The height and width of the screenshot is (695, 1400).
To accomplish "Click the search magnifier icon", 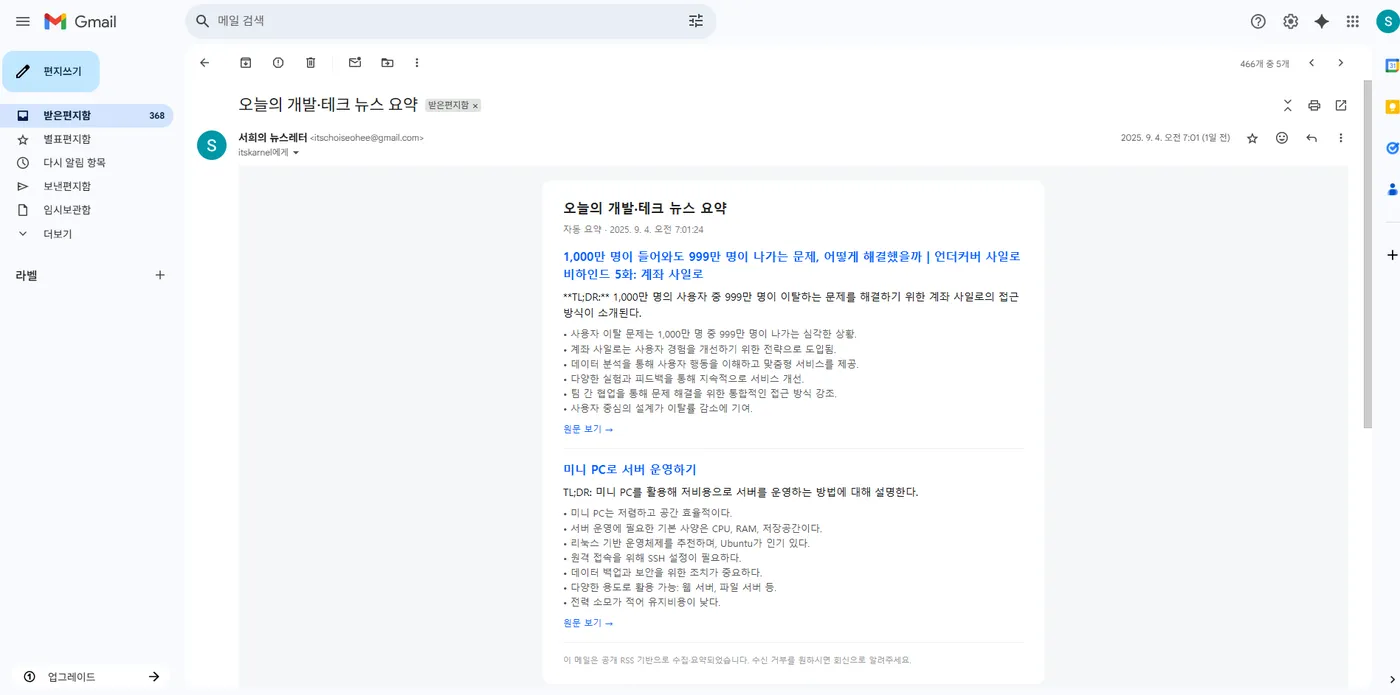I will click(202, 21).
